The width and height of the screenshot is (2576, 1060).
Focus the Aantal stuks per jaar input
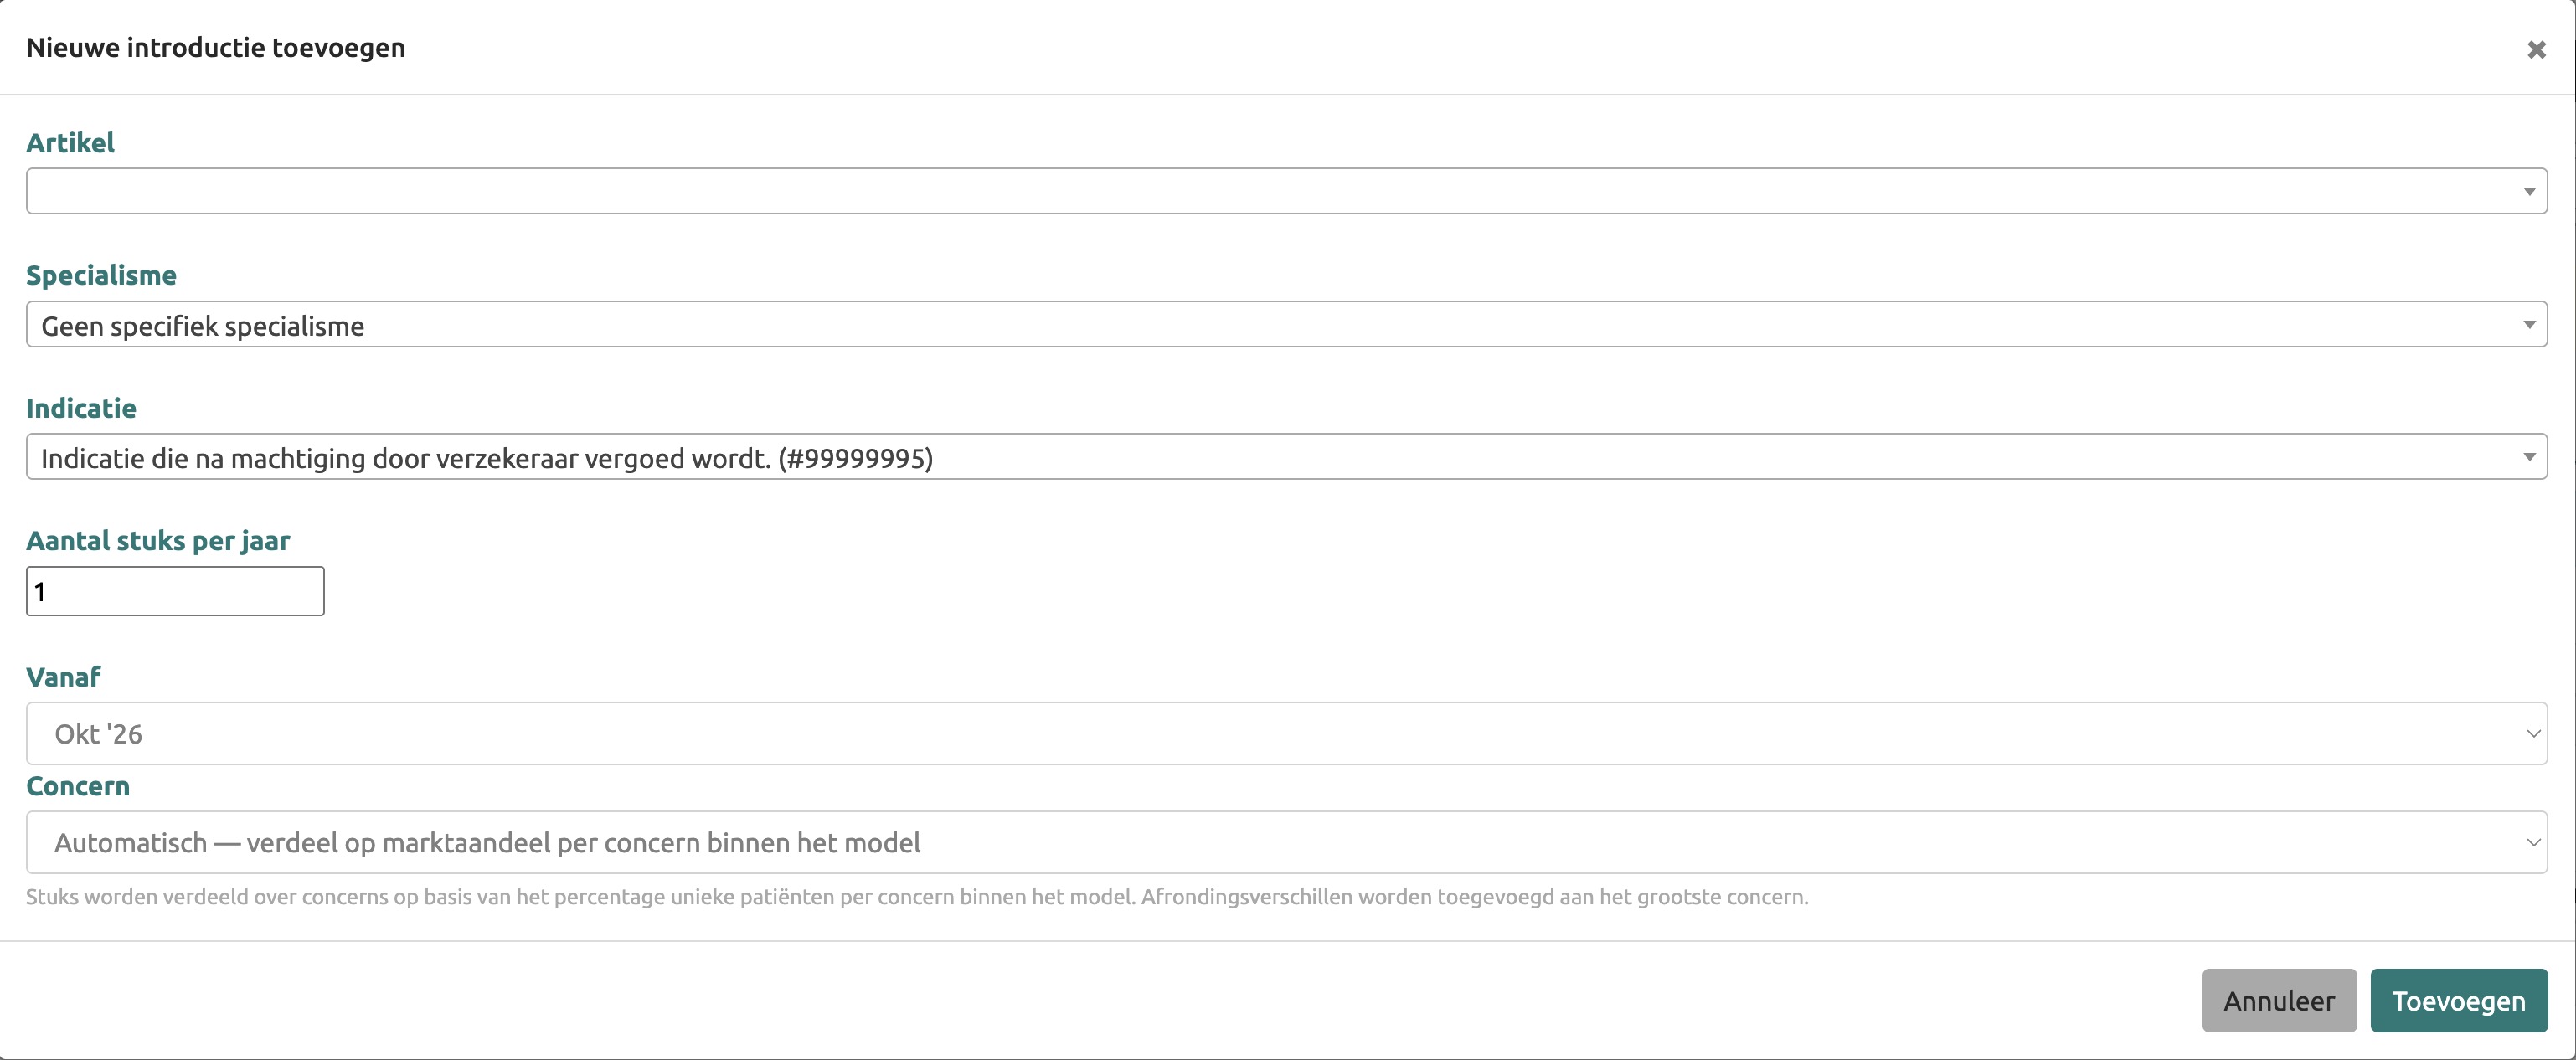175,591
